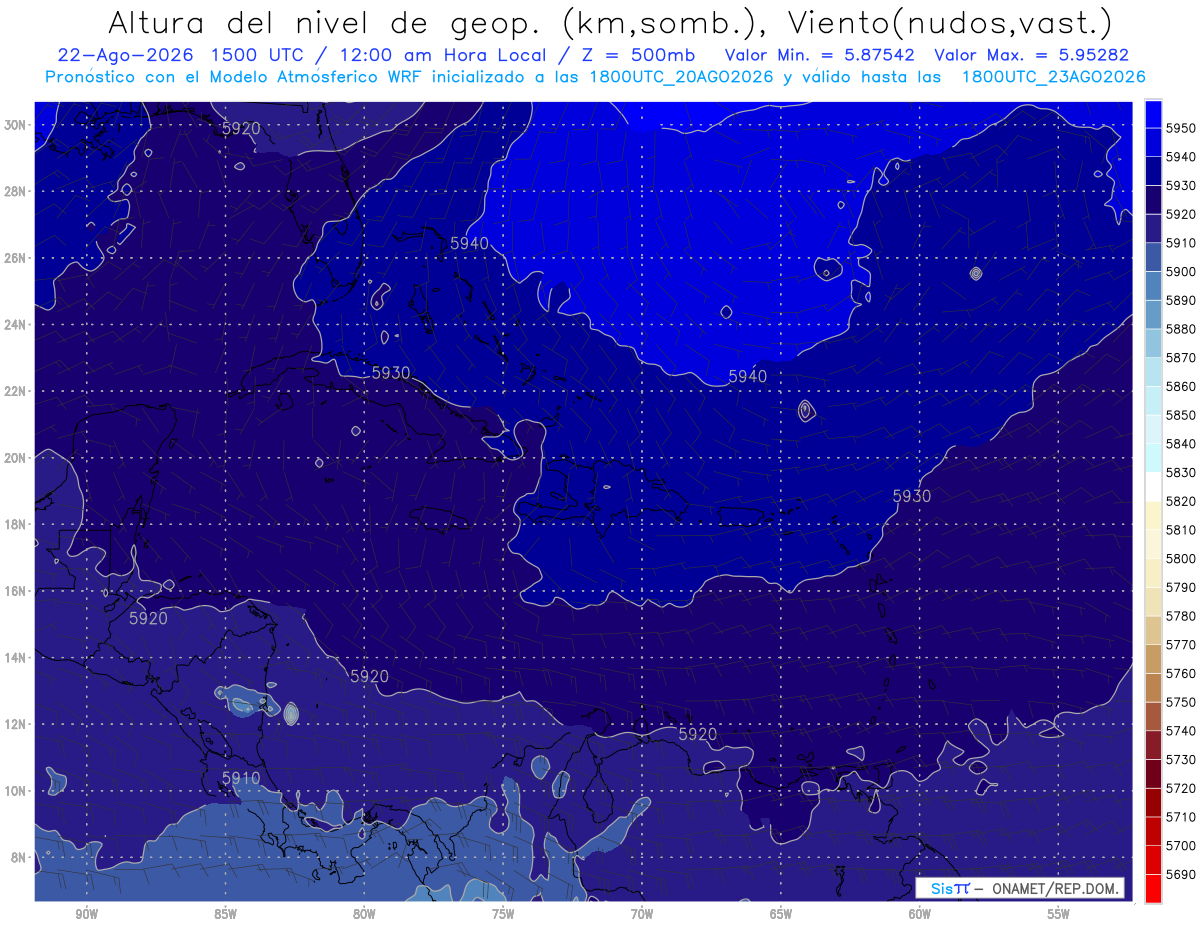Click 5750 on the color scale

tap(1181, 702)
